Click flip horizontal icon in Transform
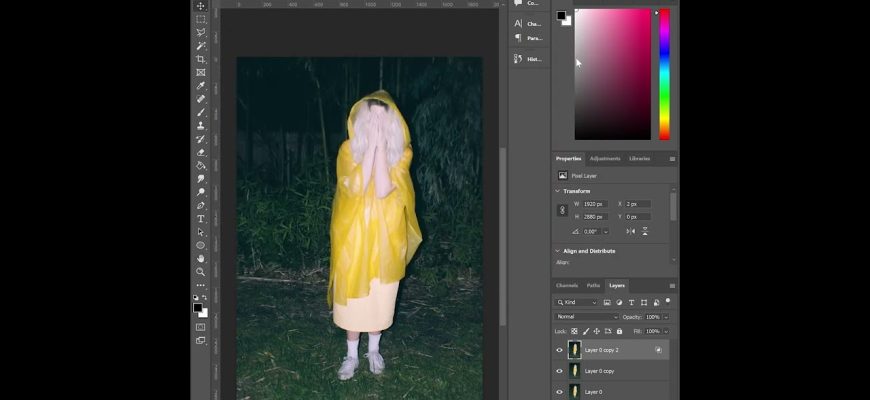Viewport: 870px width, 400px height. [630, 231]
